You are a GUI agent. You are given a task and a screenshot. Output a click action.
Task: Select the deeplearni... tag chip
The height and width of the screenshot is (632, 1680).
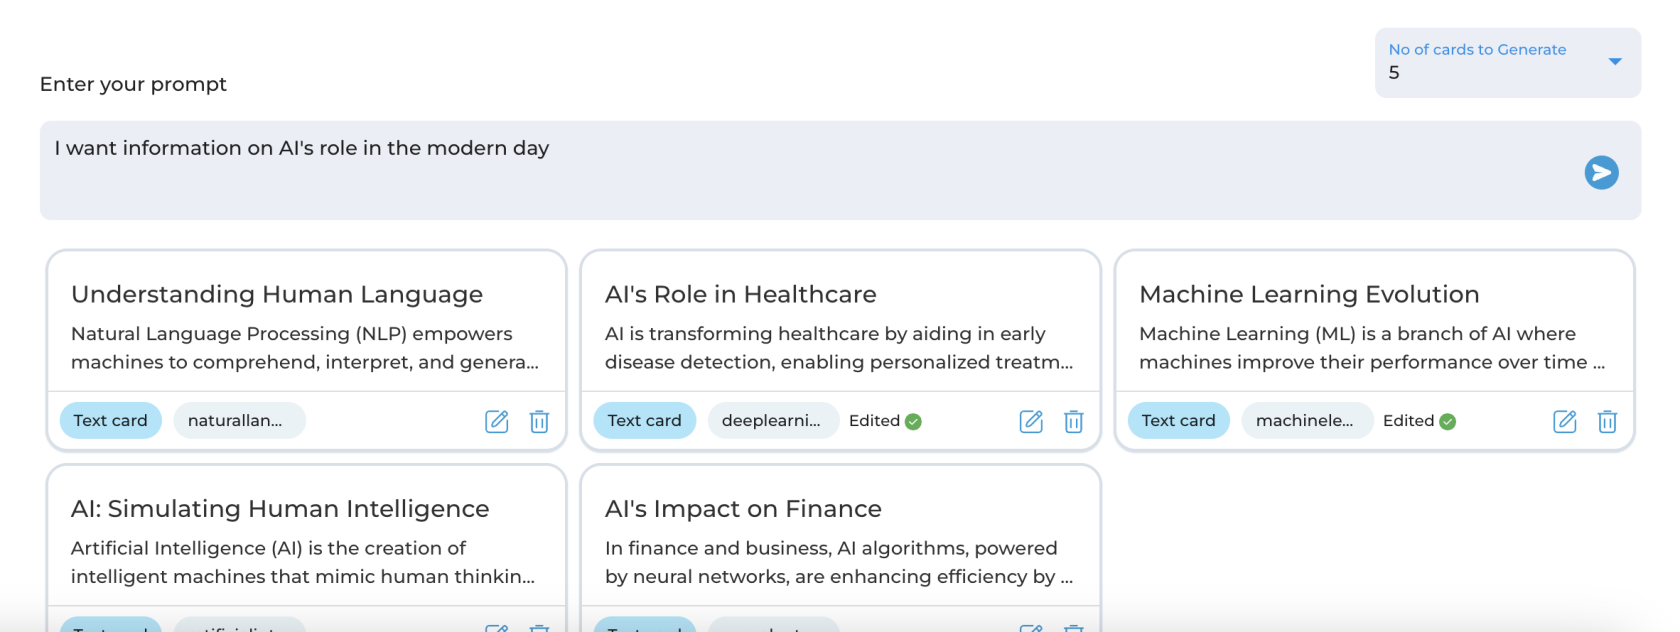[x=771, y=421]
